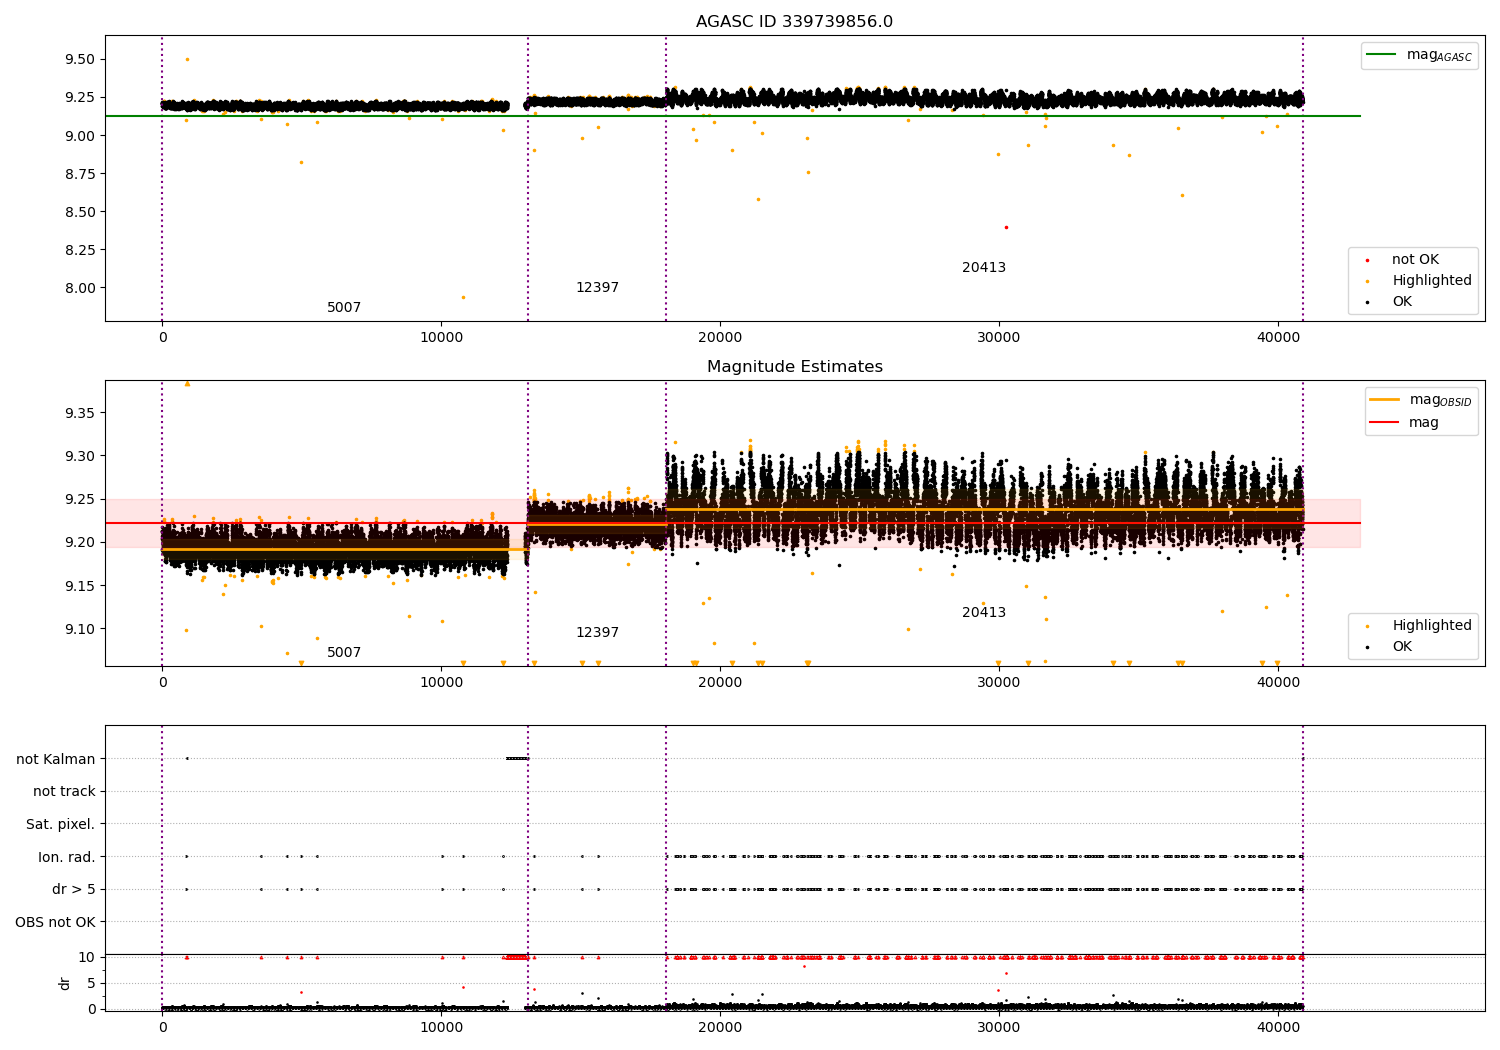Click the 30000 x-tick under bottom plot
Screen dimensions: 1500x1050
click(x=999, y=1028)
